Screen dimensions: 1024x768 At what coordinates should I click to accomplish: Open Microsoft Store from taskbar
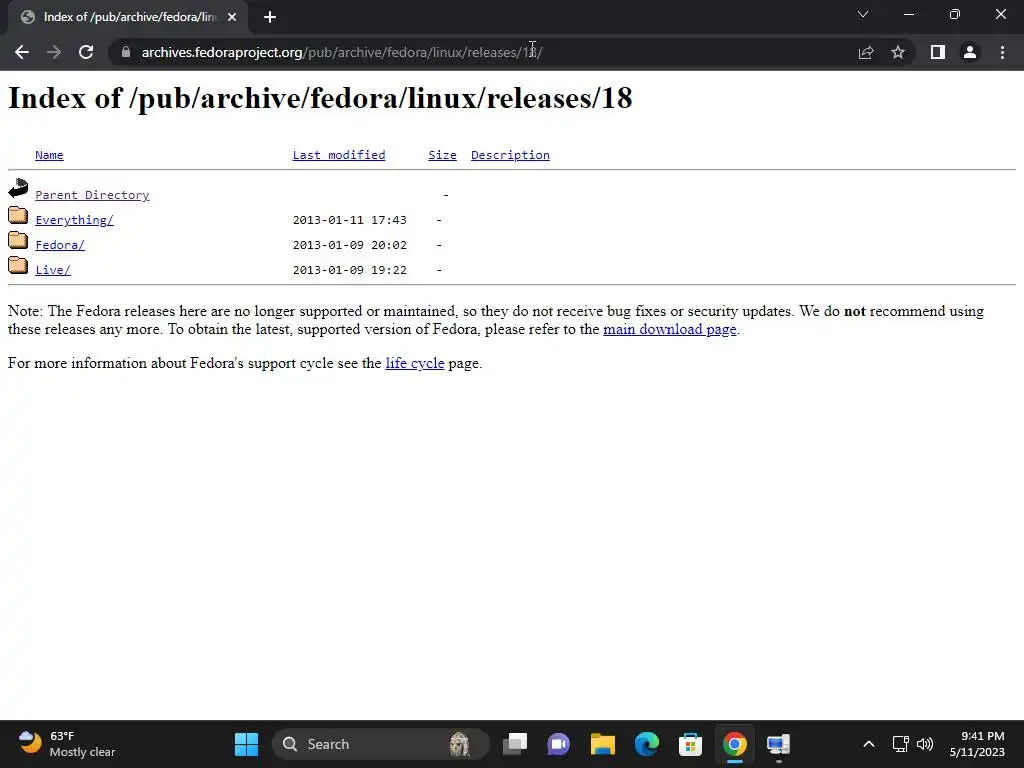(690, 744)
